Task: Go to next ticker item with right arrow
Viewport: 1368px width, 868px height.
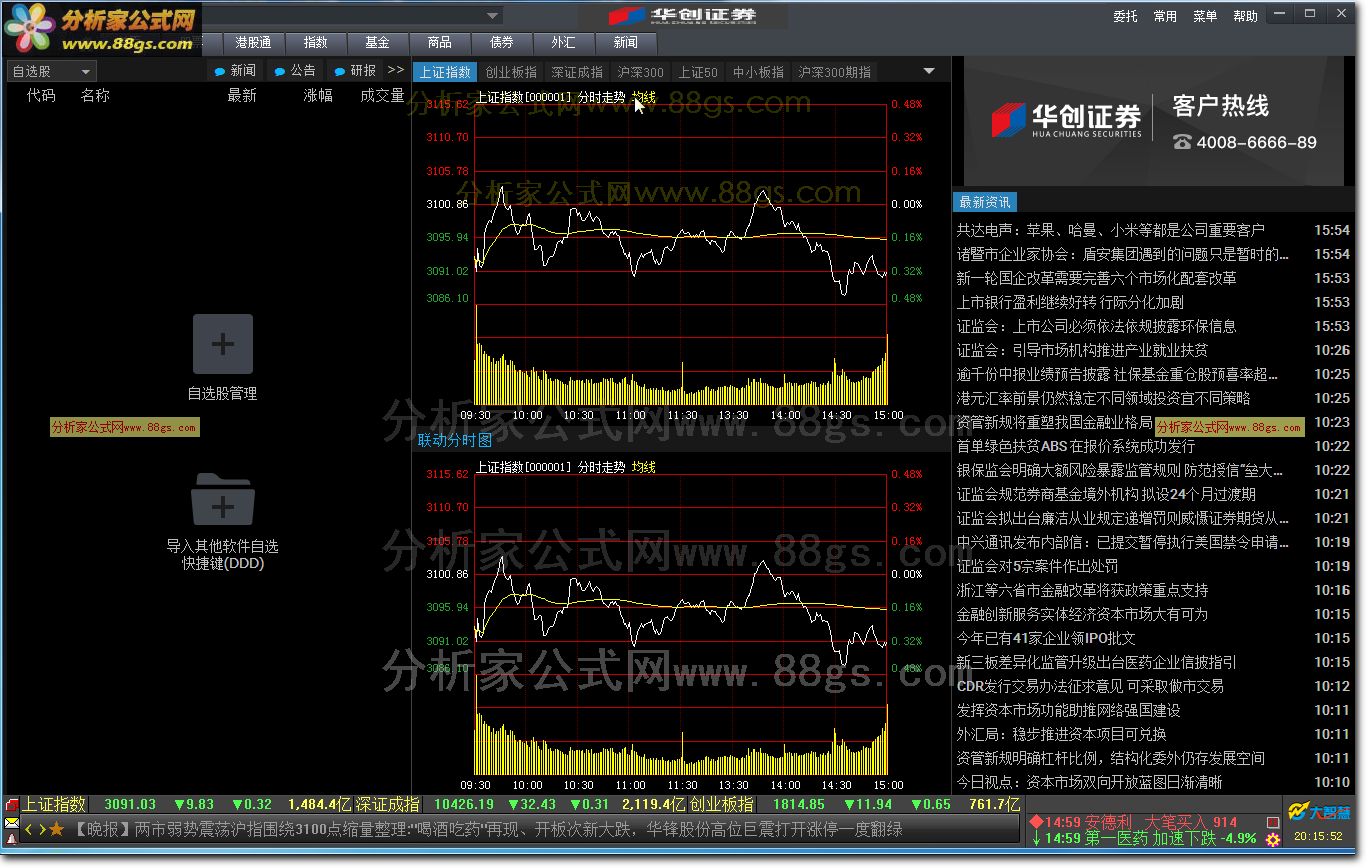Action: click(43, 829)
